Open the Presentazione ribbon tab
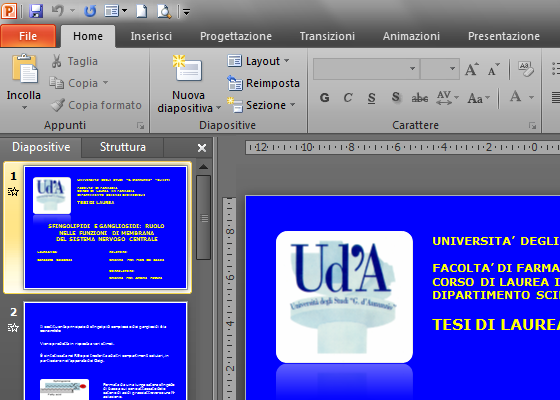The width and height of the screenshot is (560, 400). click(x=504, y=36)
